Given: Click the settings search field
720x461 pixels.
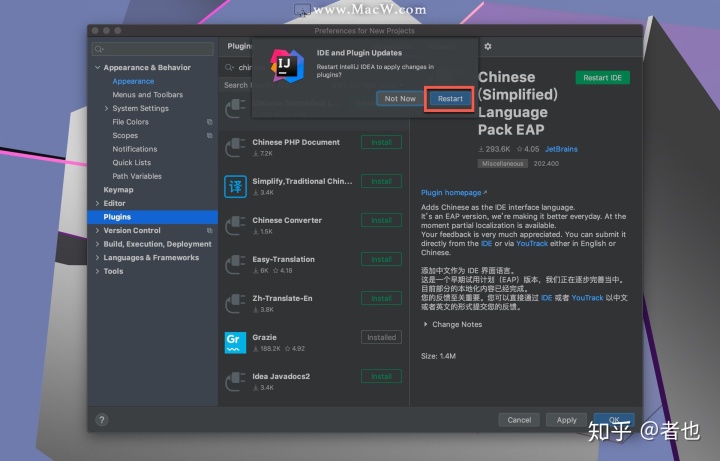Looking at the screenshot, I should pyautogui.click(x=153, y=49).
